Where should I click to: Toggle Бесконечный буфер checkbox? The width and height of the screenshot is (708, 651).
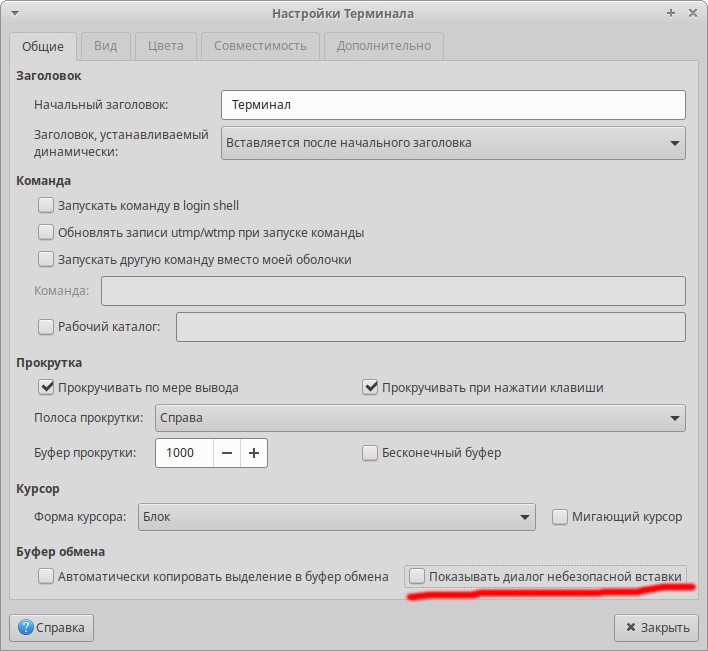click(370, 453)
